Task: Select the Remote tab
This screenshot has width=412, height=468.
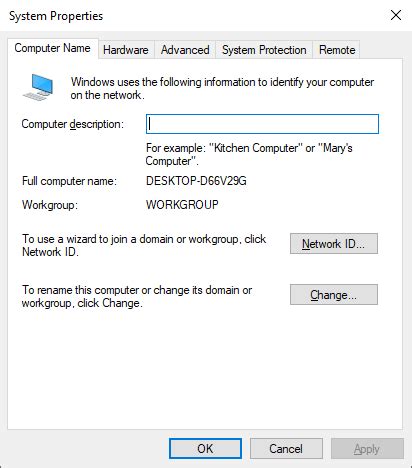Action: pos(337,50)
